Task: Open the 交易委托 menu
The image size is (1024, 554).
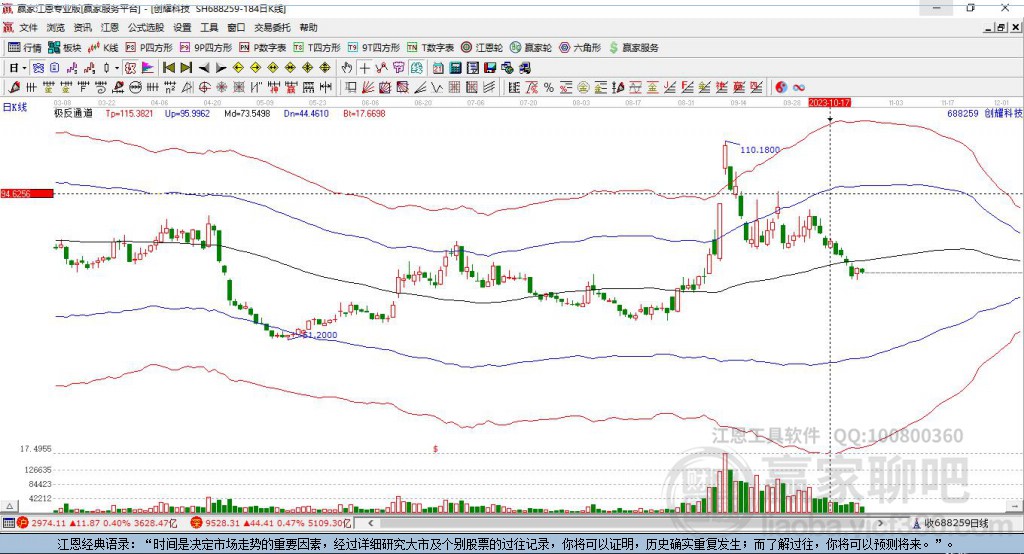Action: click(x=272, y=27)
